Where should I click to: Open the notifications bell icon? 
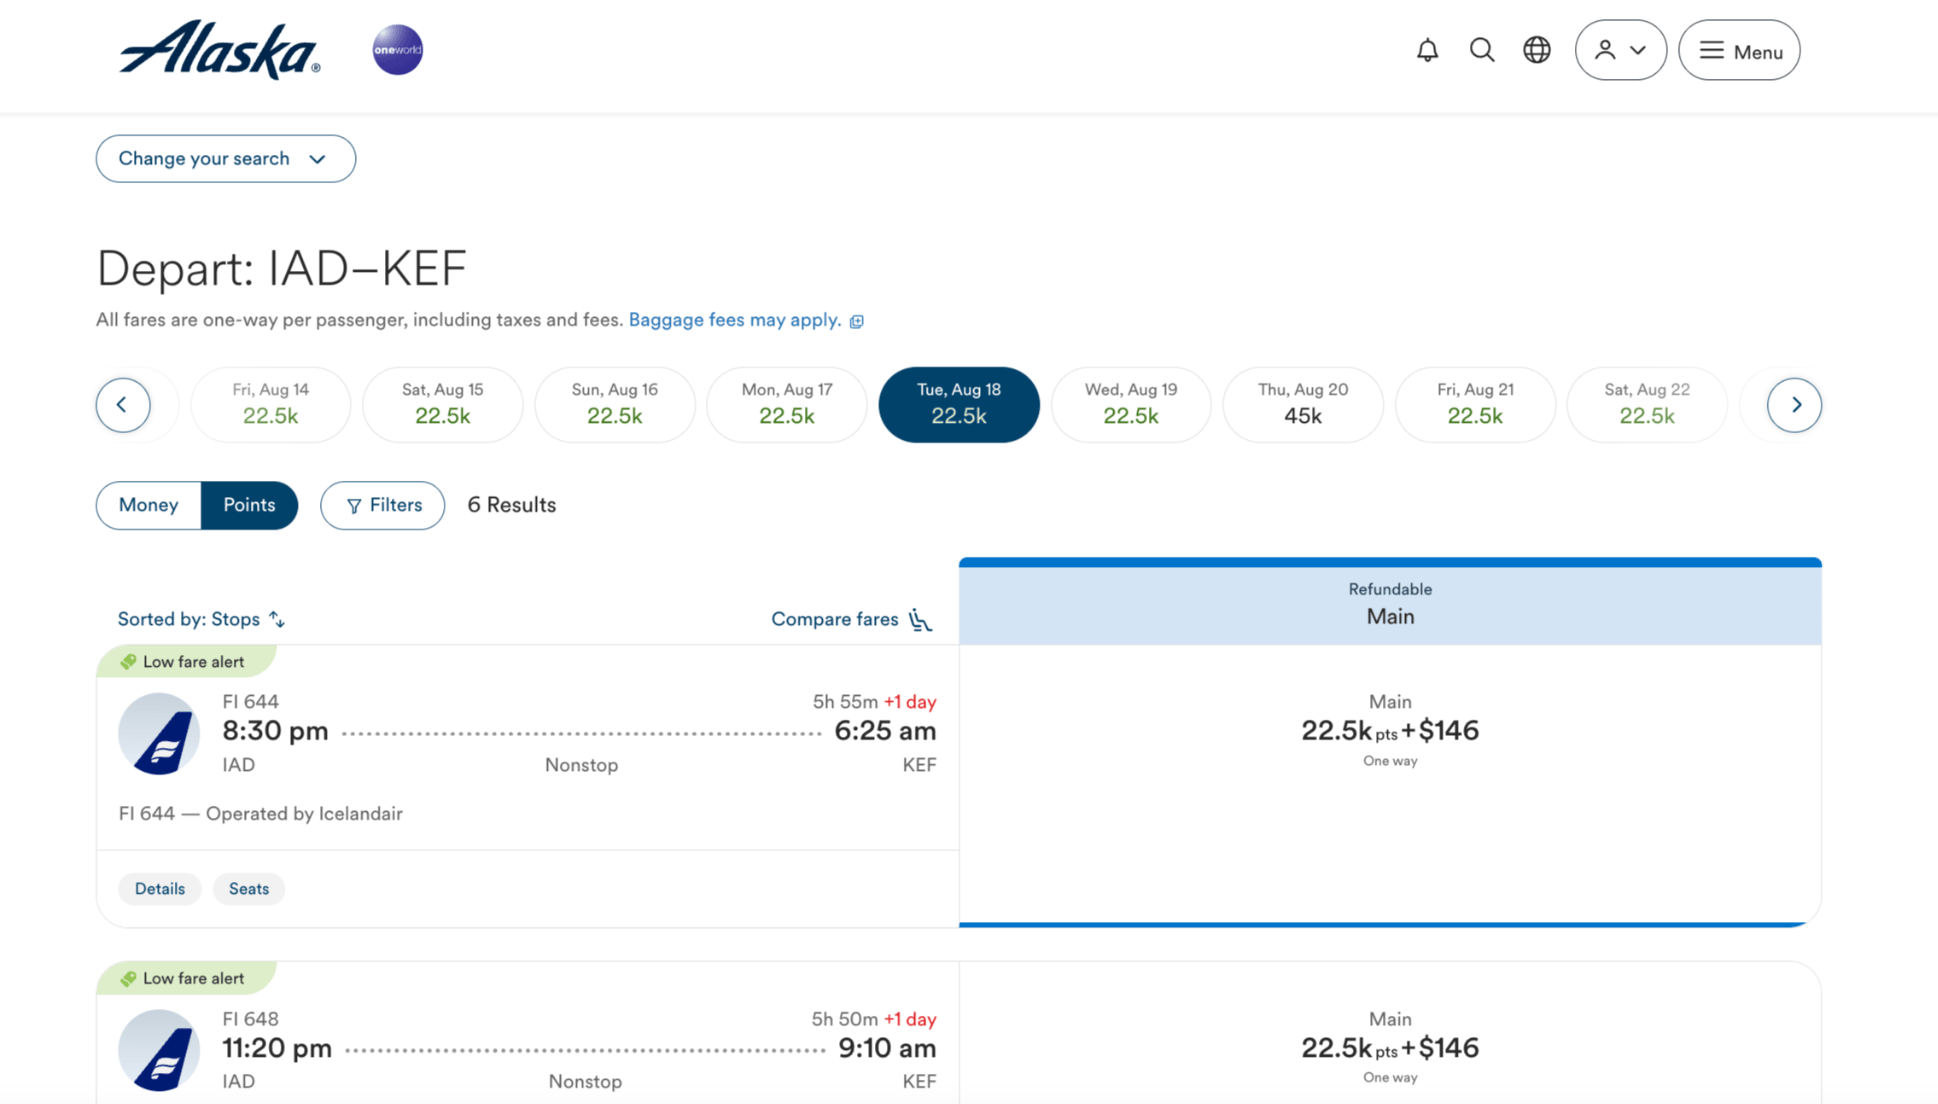(1427, 50)
